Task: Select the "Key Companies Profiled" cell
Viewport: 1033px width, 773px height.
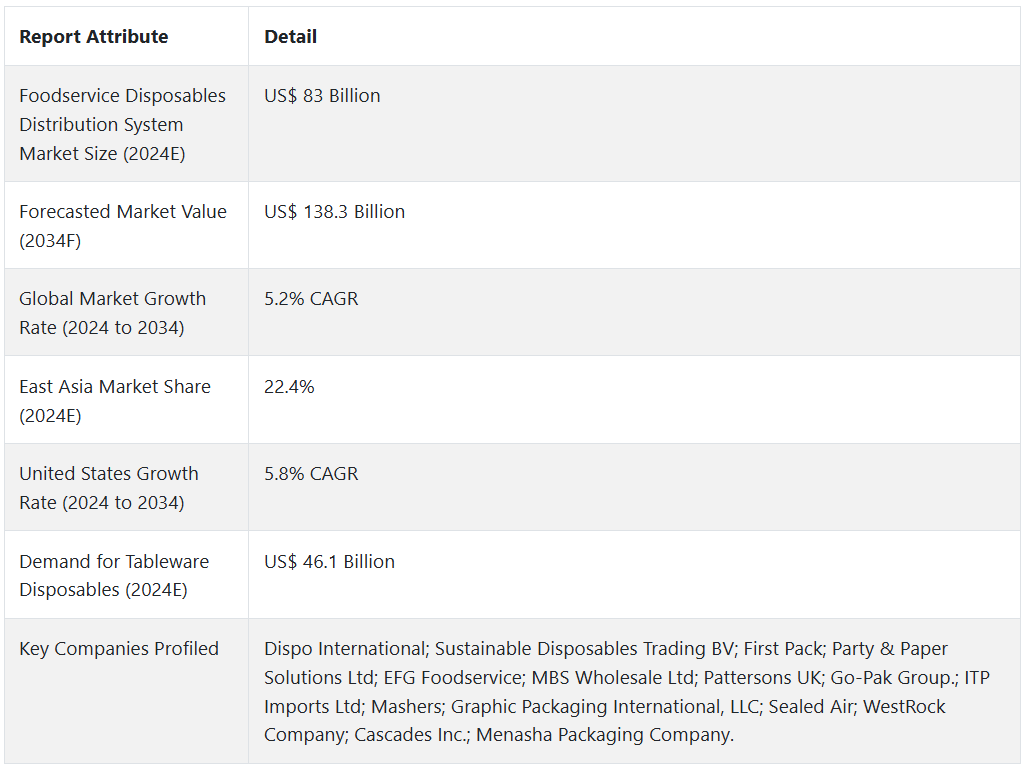Action: tap(119, 649)
